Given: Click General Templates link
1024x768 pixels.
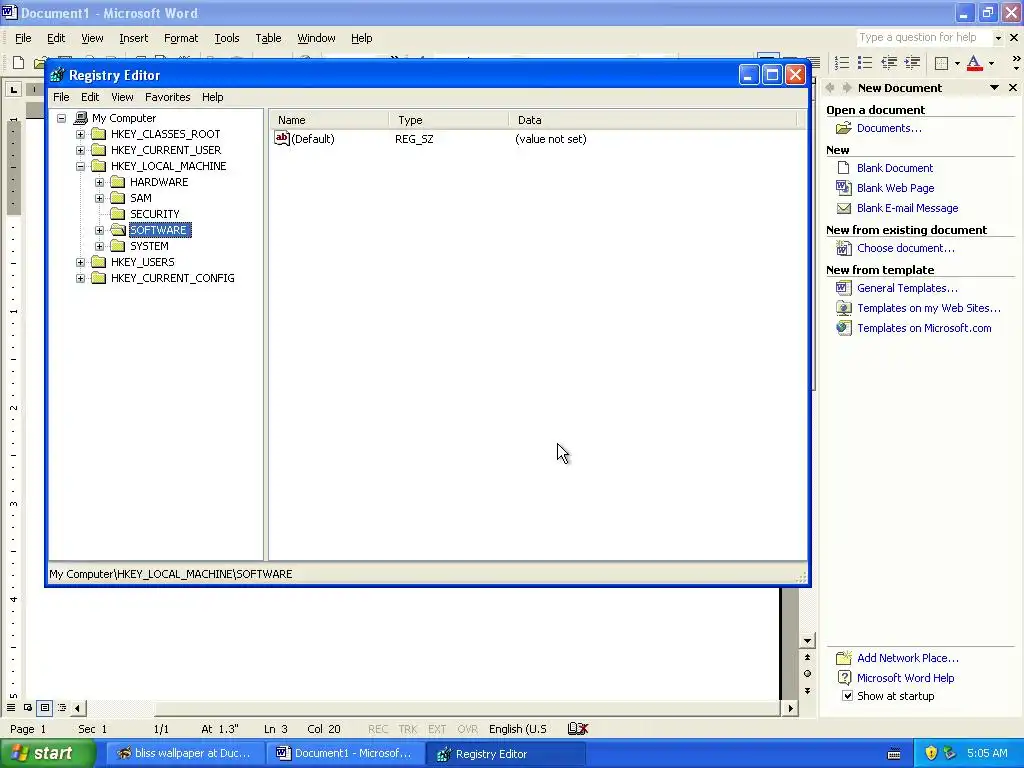Looking at the screenshot, I should pyautogui.click(x=907, y=288).
